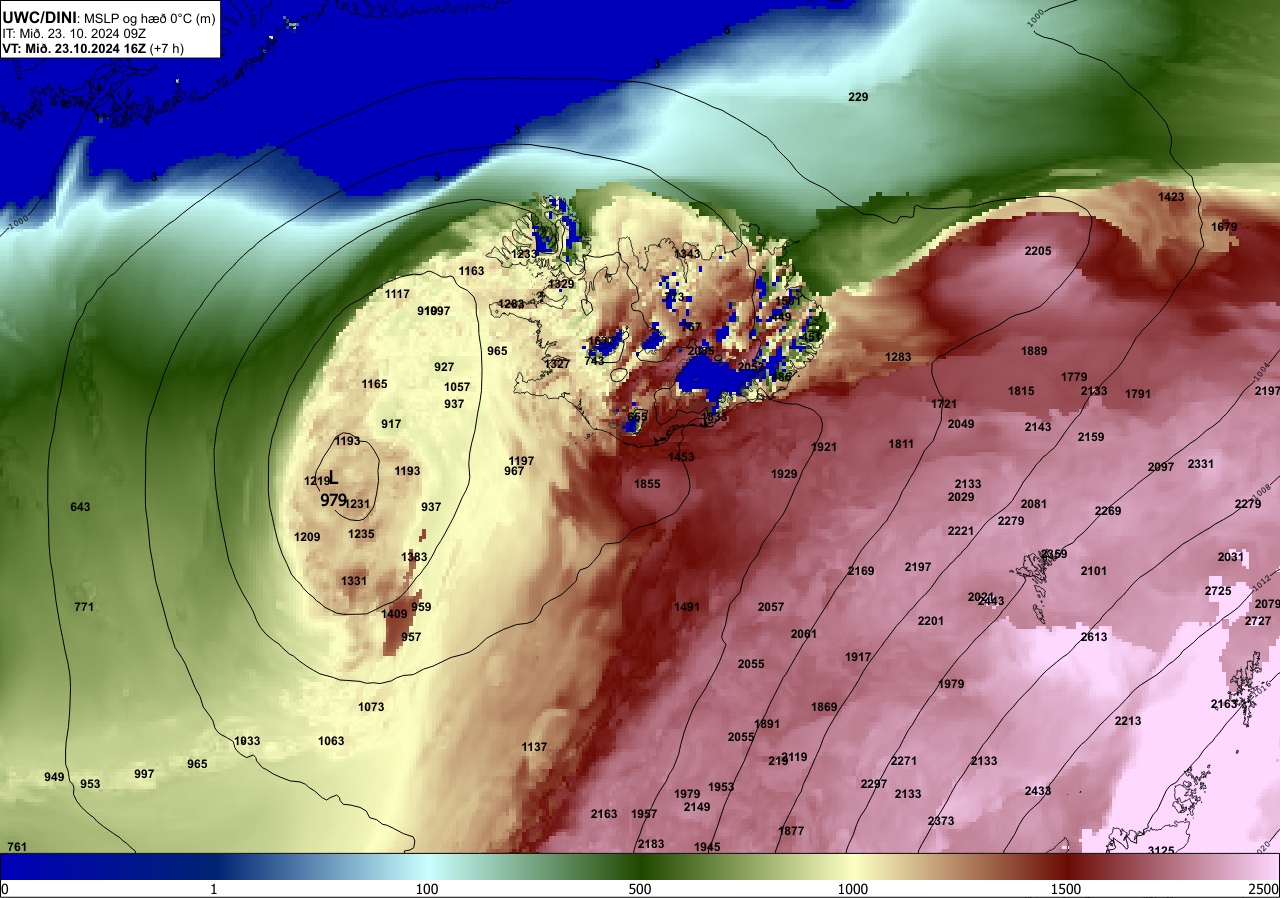1280x898 pixels.
Task: Click the 1500 label on the color scale
Action: coord(1066,890)
